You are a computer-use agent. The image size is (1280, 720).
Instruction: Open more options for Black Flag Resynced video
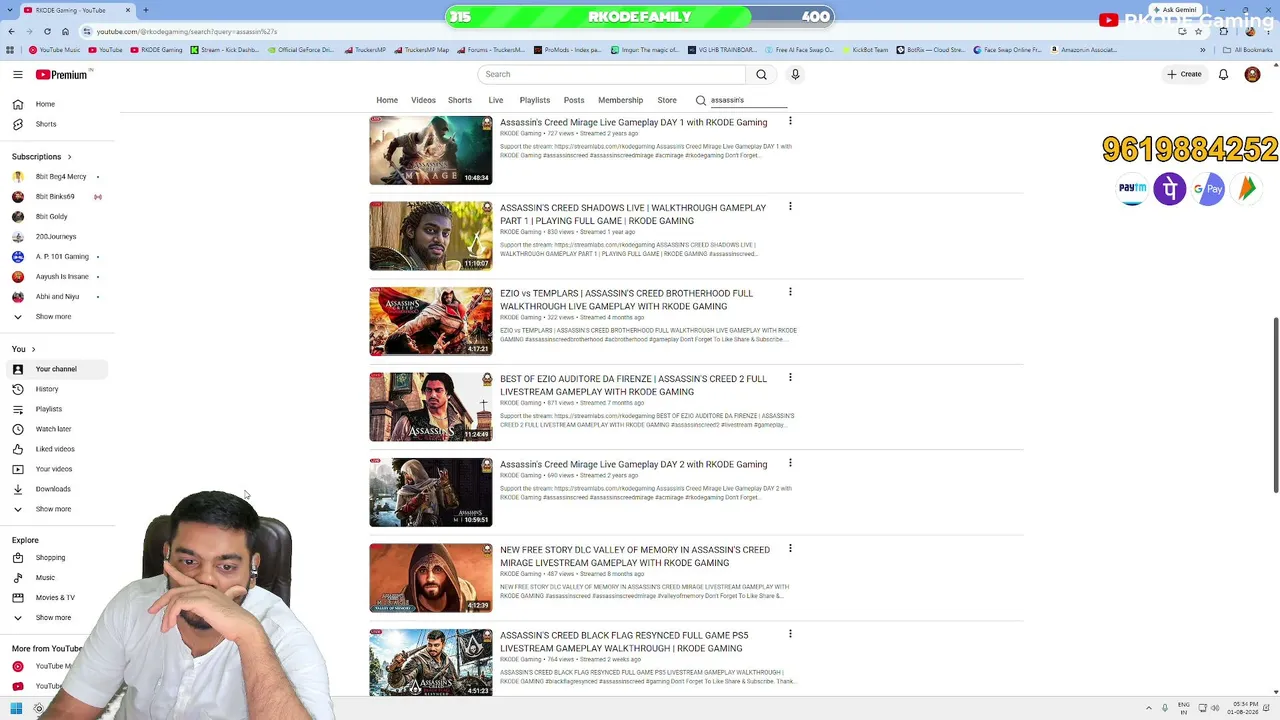(790, 634)
